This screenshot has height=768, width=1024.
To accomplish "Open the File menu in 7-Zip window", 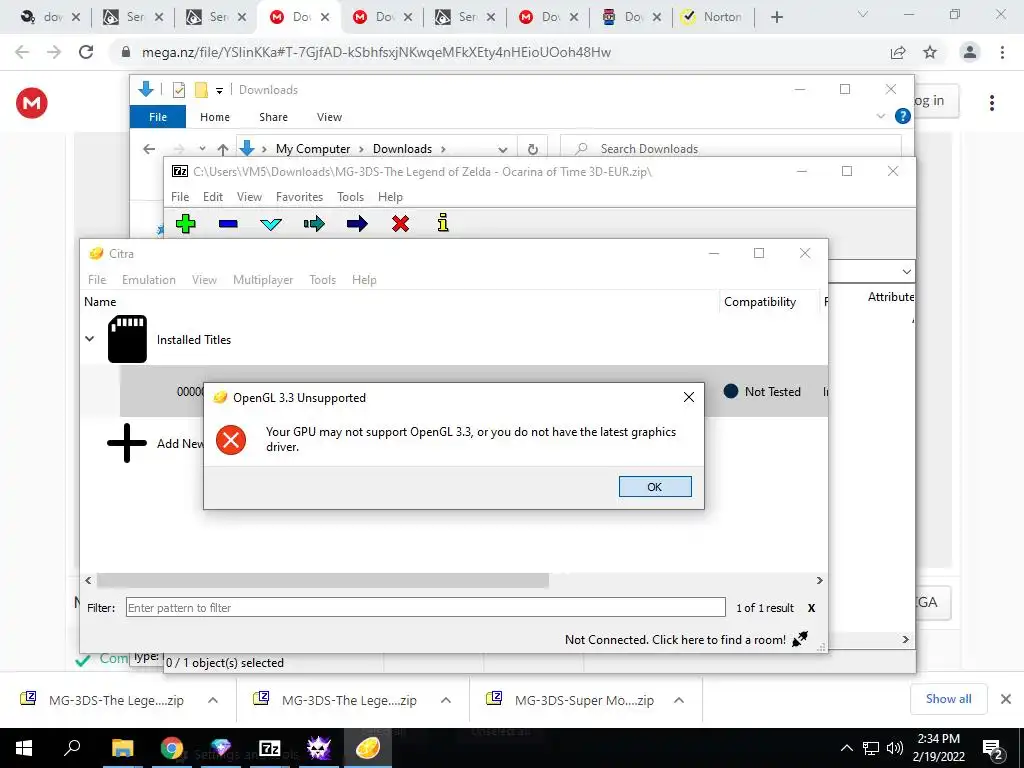I will click(180, 197).
